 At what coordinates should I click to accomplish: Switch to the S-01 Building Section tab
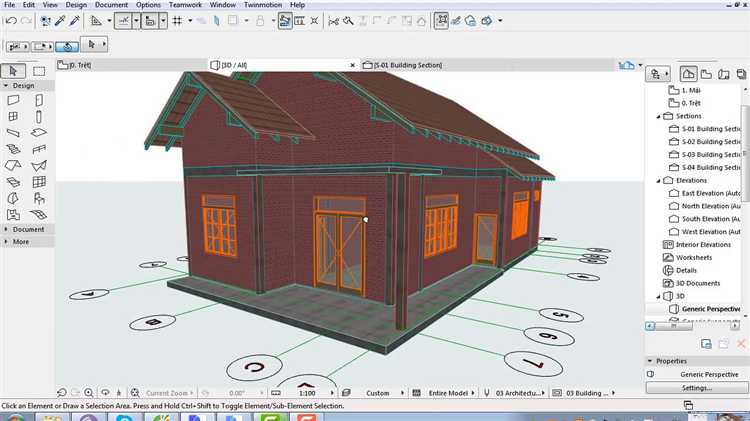[488, 65]
